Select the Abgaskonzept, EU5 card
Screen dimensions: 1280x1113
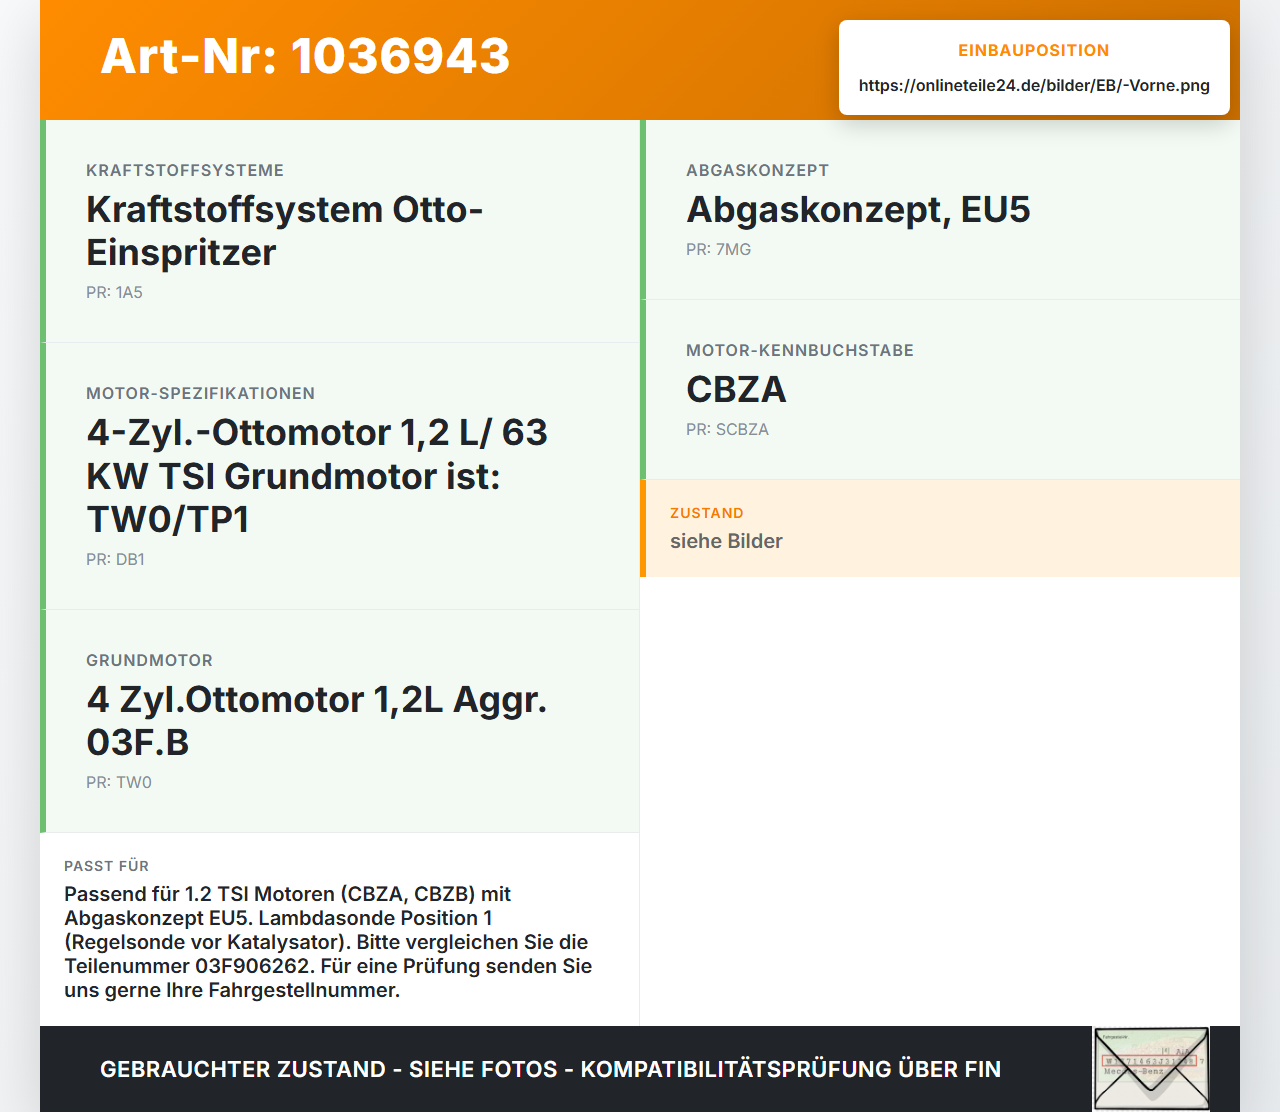[x=940, y=210]
